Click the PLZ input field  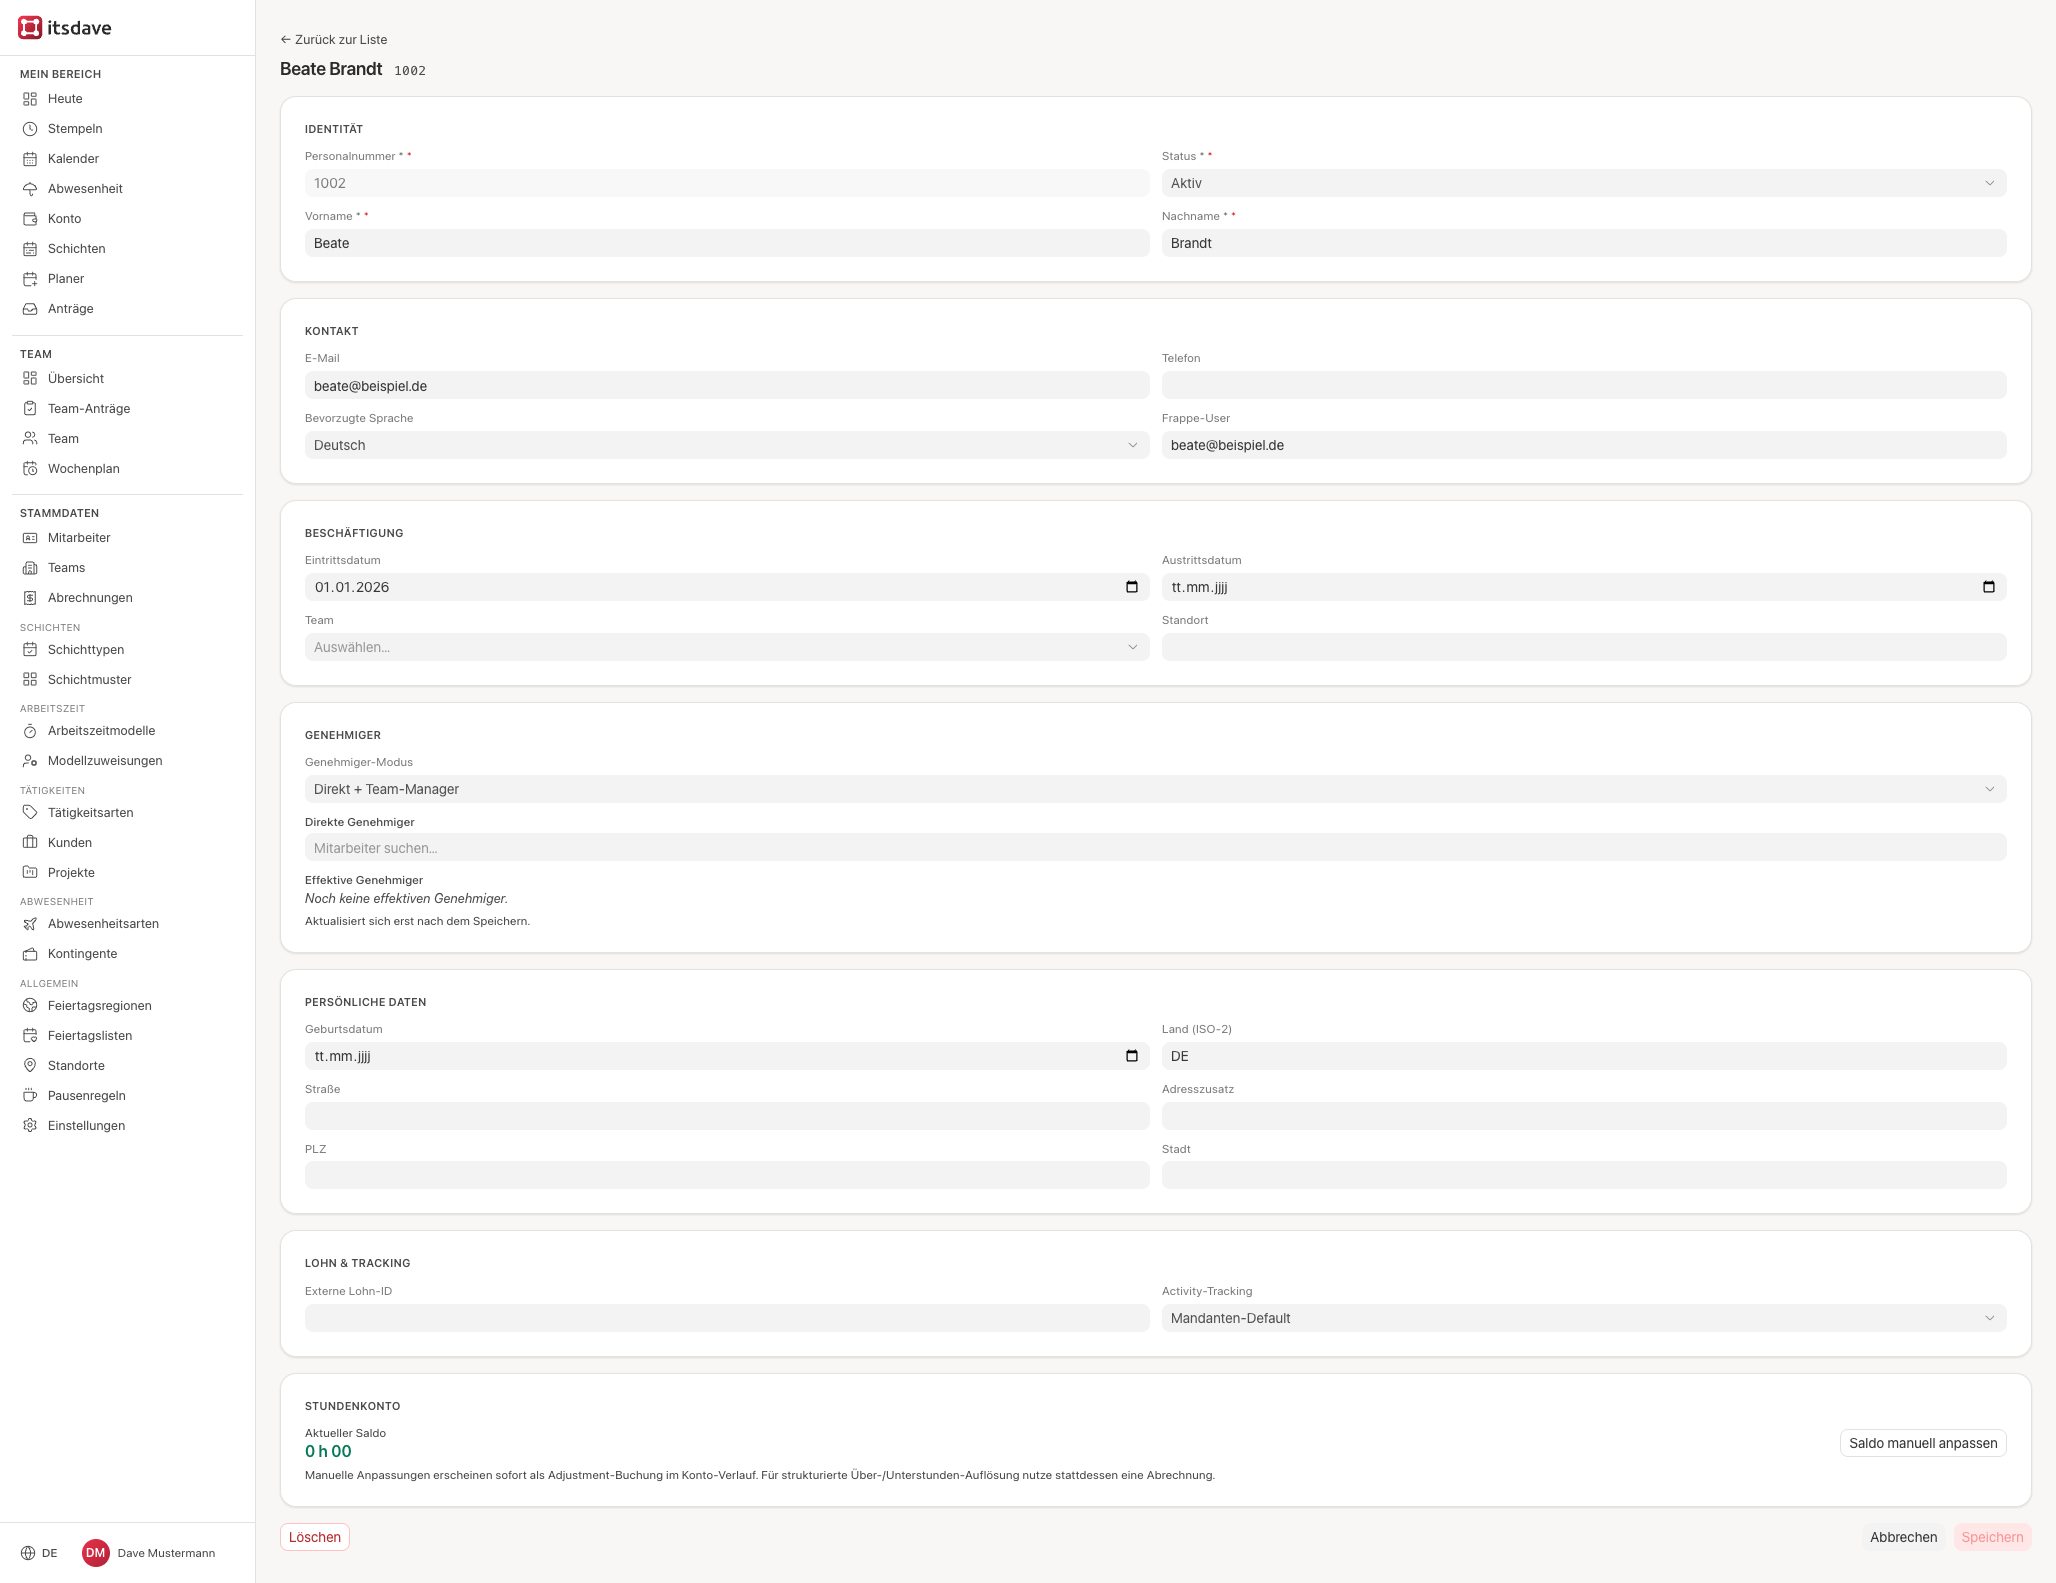click(x=727, y=1175)
